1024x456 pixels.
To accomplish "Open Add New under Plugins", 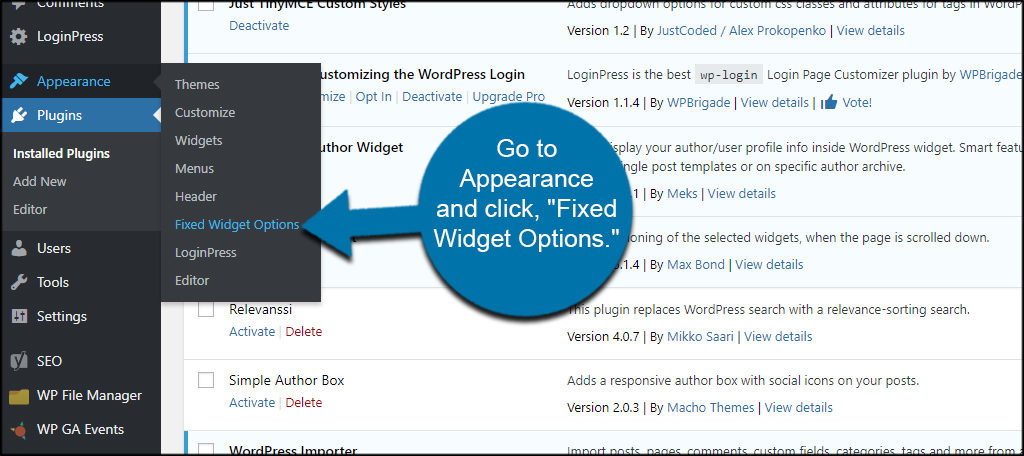I will tap(40, 182).
